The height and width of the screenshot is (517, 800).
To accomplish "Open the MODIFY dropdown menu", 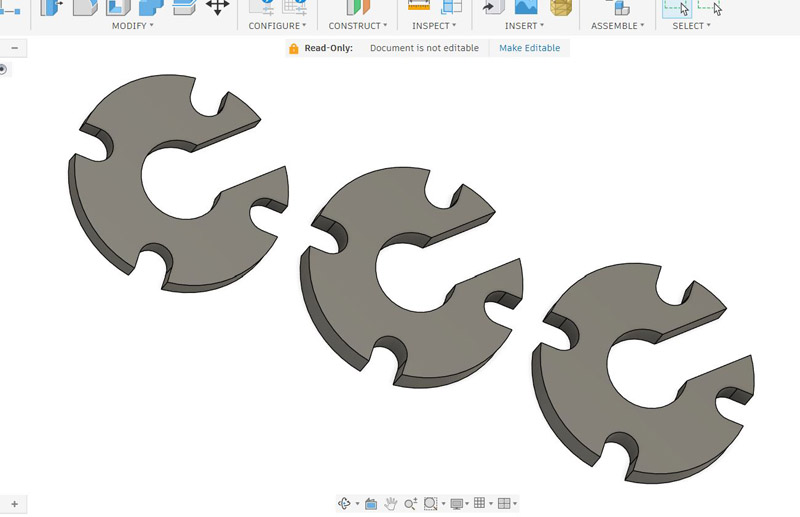I will click(132, 26).
